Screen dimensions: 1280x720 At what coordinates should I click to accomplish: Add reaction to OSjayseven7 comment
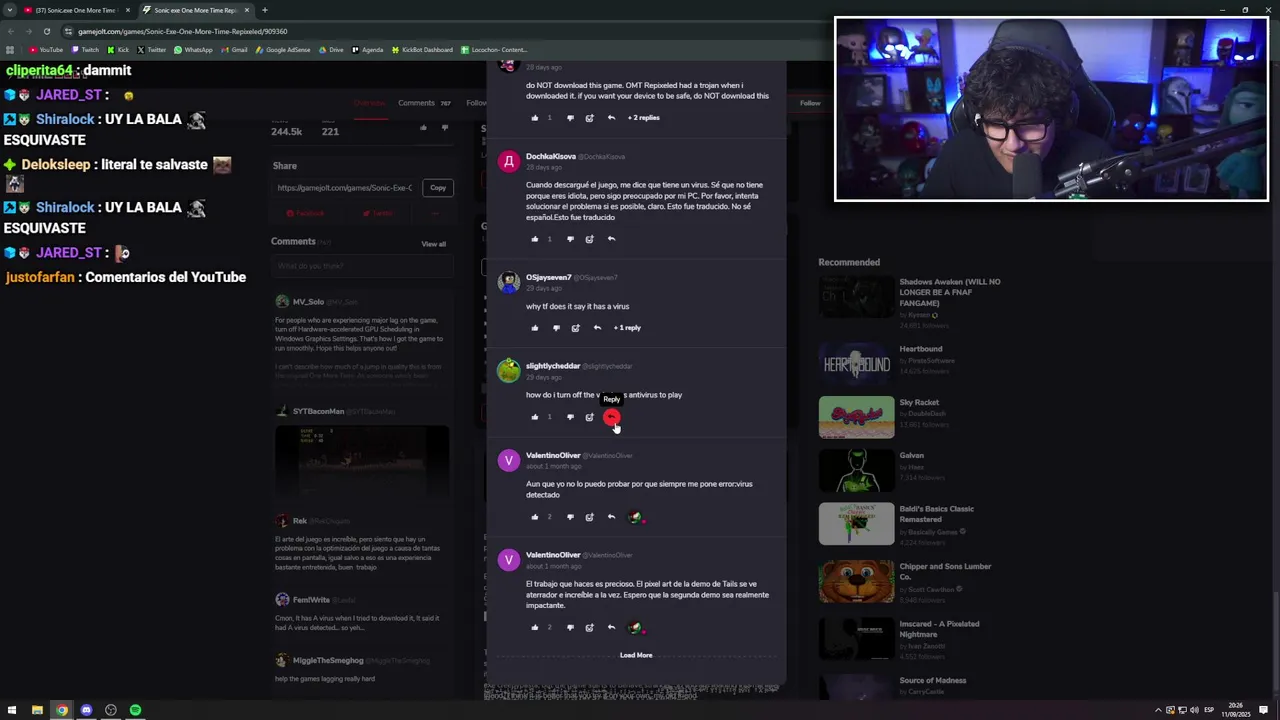tap(575, 328)
